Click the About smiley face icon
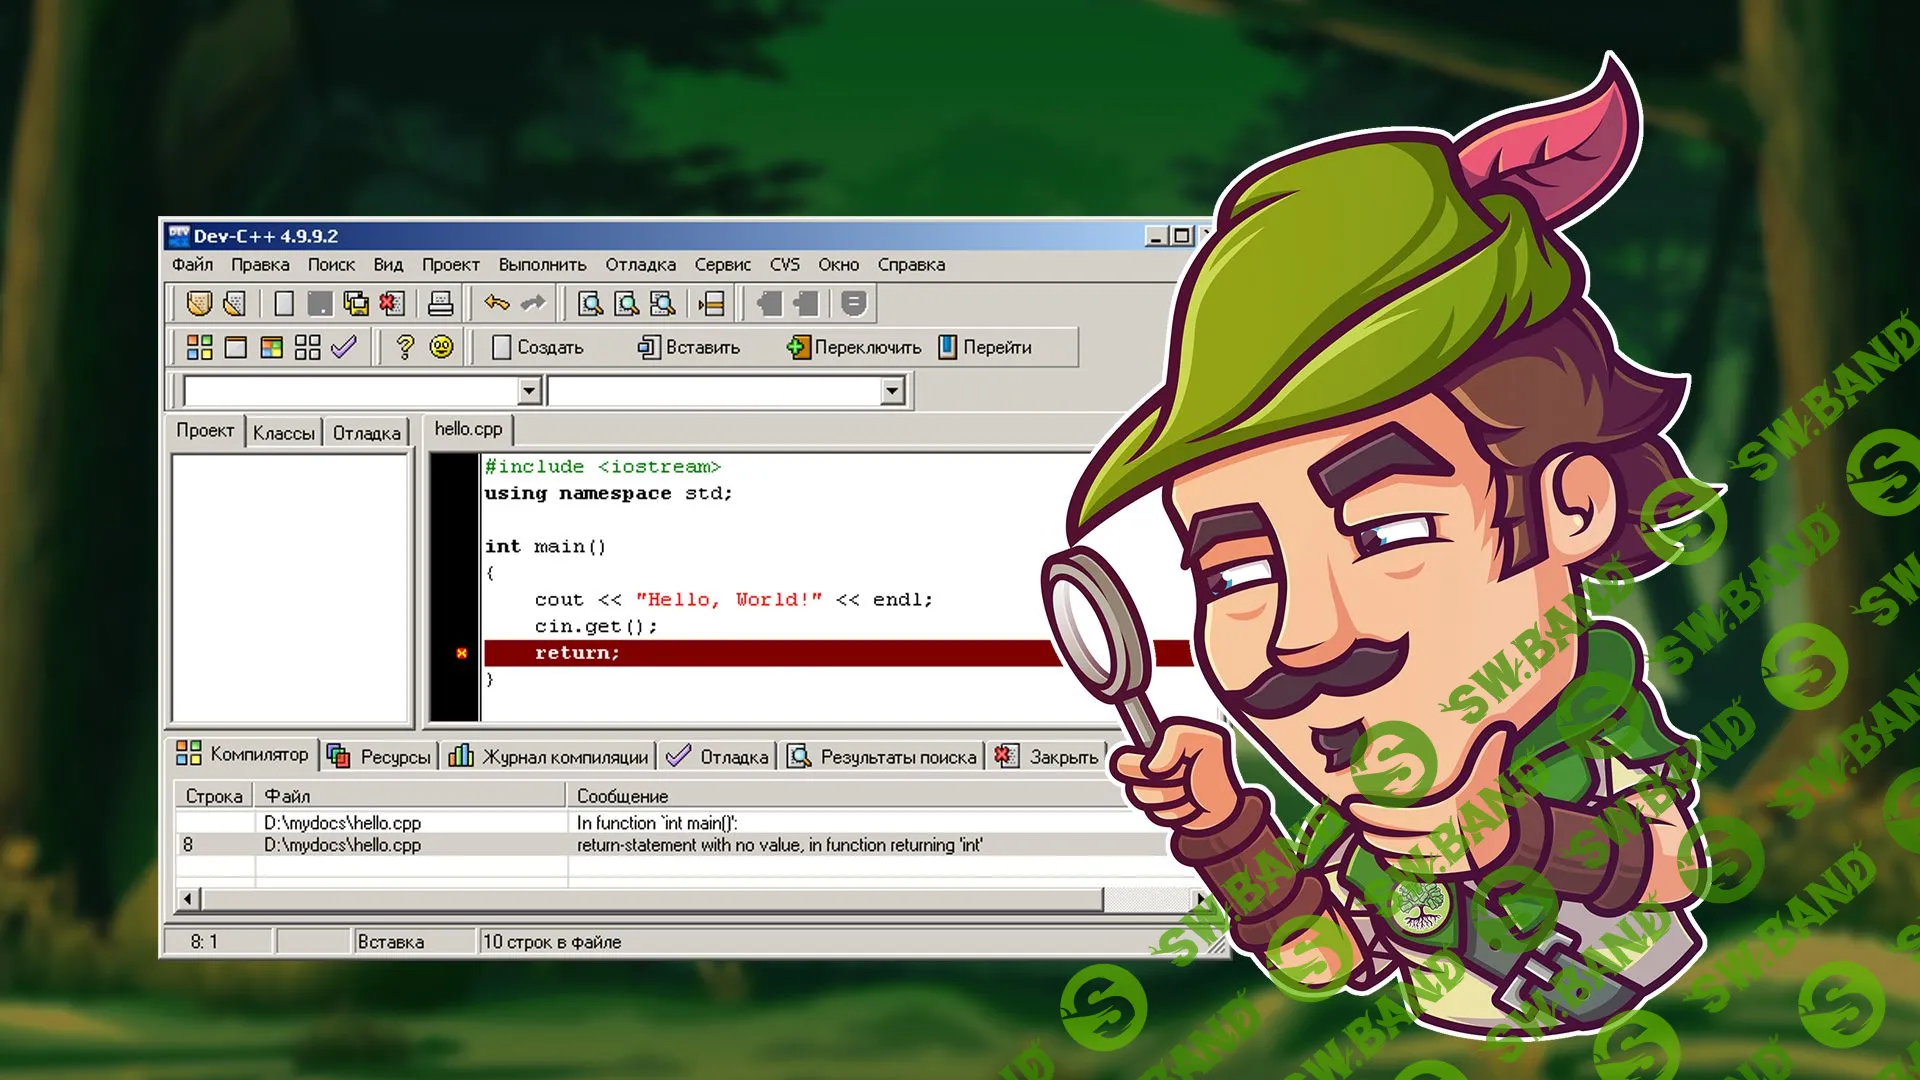The height and width of the screenshot is (1080, 1920). (441, 347)
